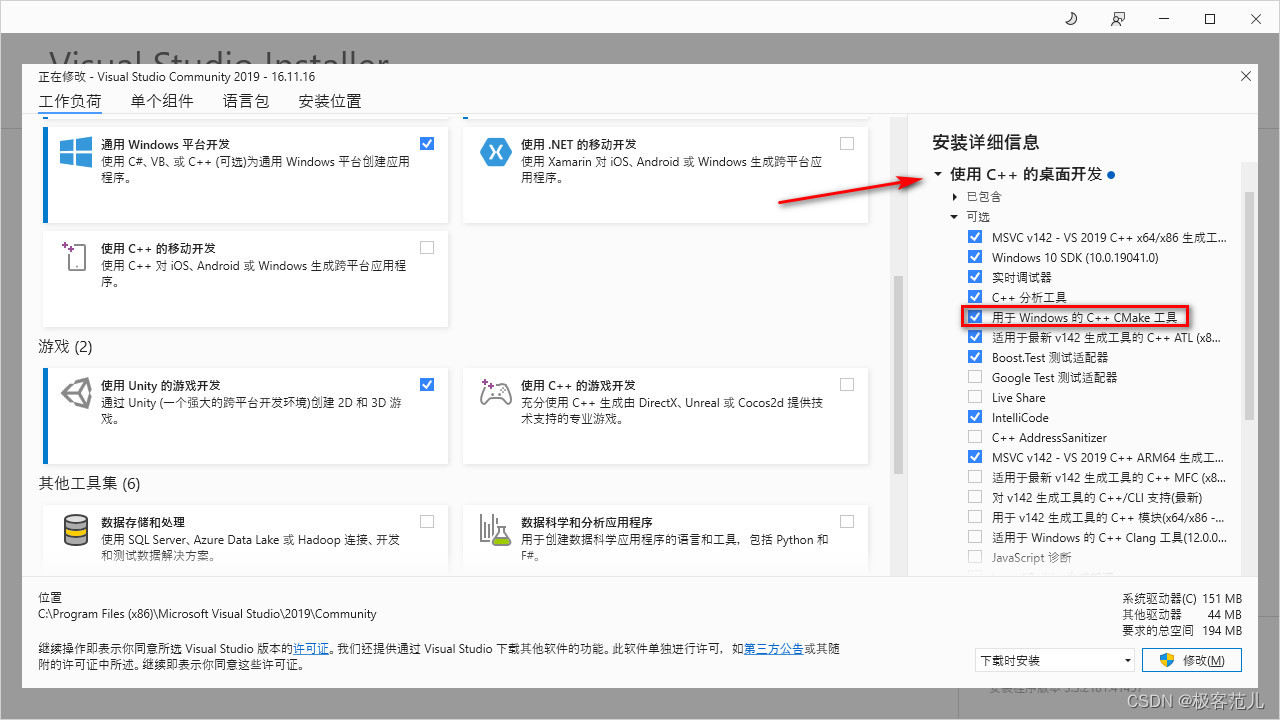Switch to the 安装位置 tab
The height and width of the screenshot is (720, 1280).
pos(330,101)
